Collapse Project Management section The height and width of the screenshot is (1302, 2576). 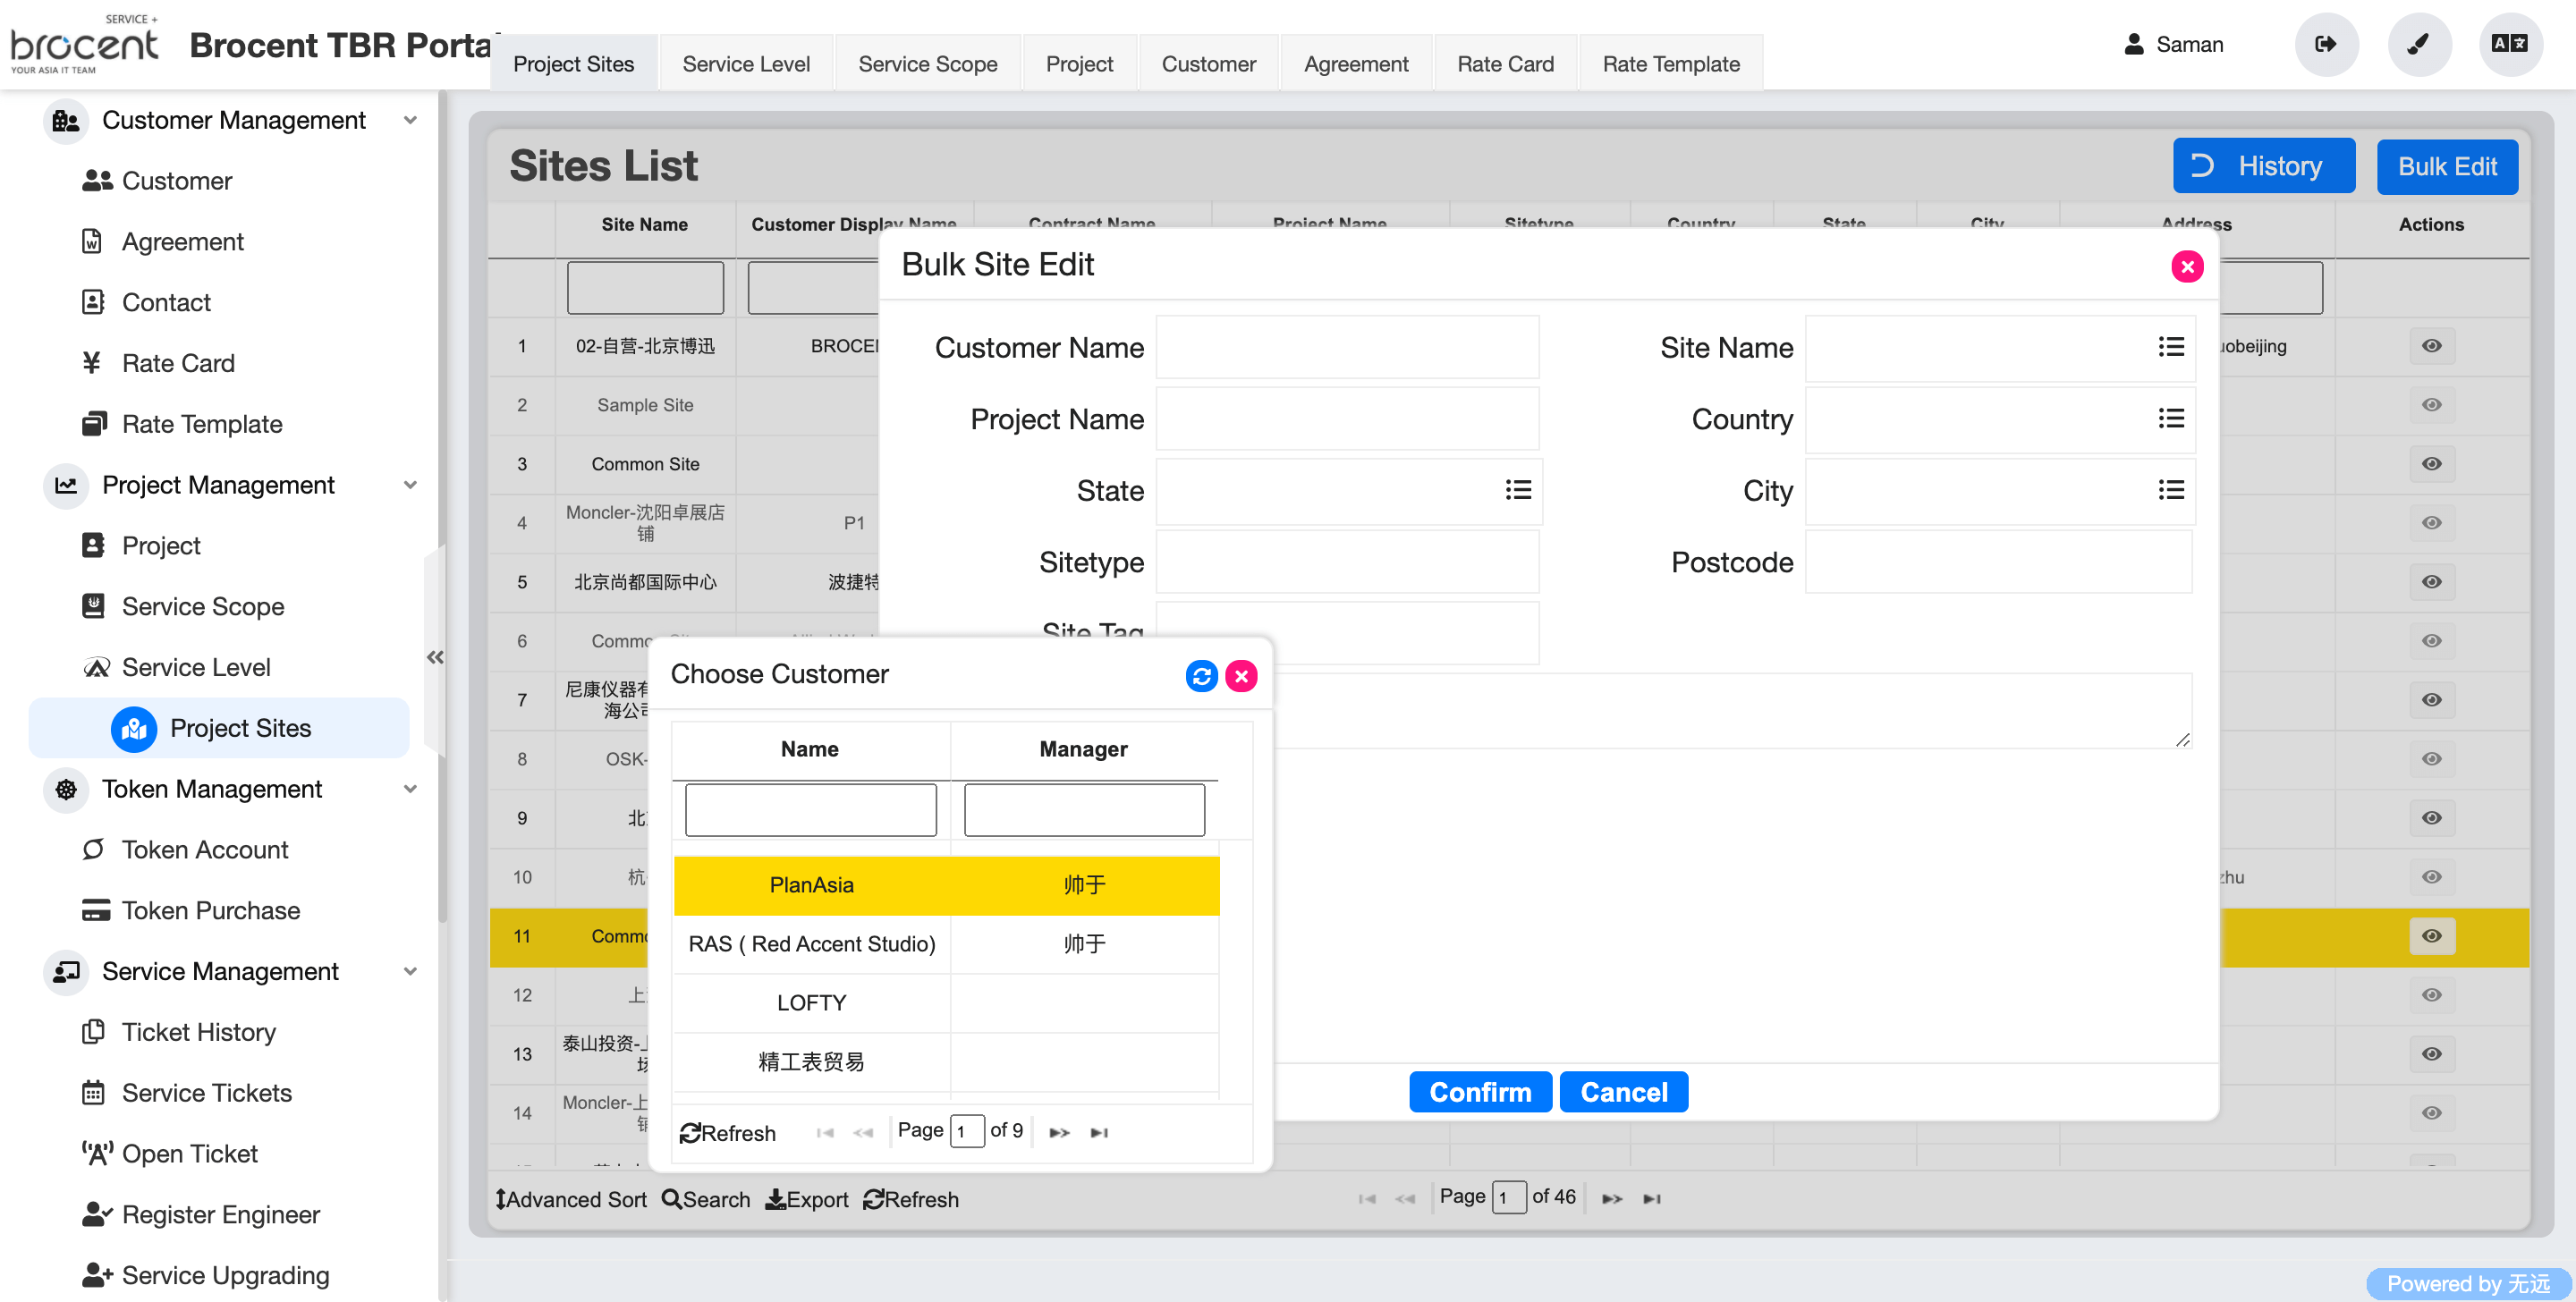coord(410,485)
